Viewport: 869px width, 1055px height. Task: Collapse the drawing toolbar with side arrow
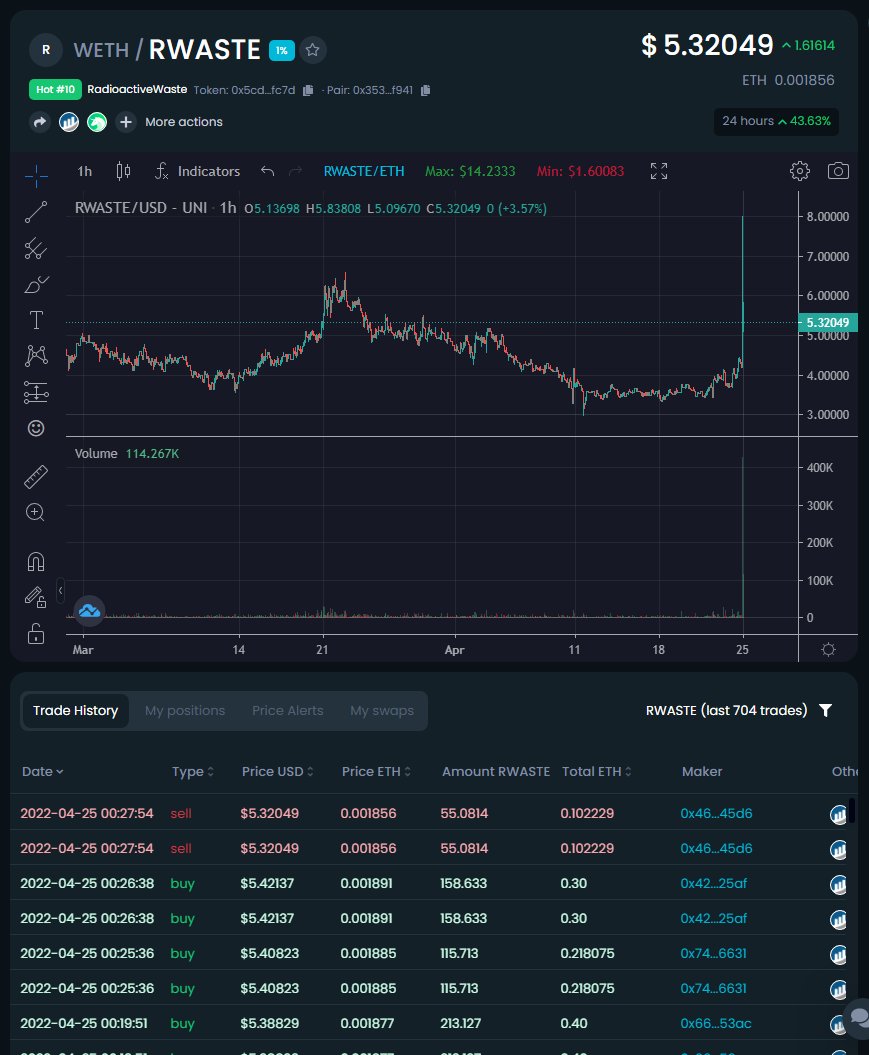pos(61,591)
